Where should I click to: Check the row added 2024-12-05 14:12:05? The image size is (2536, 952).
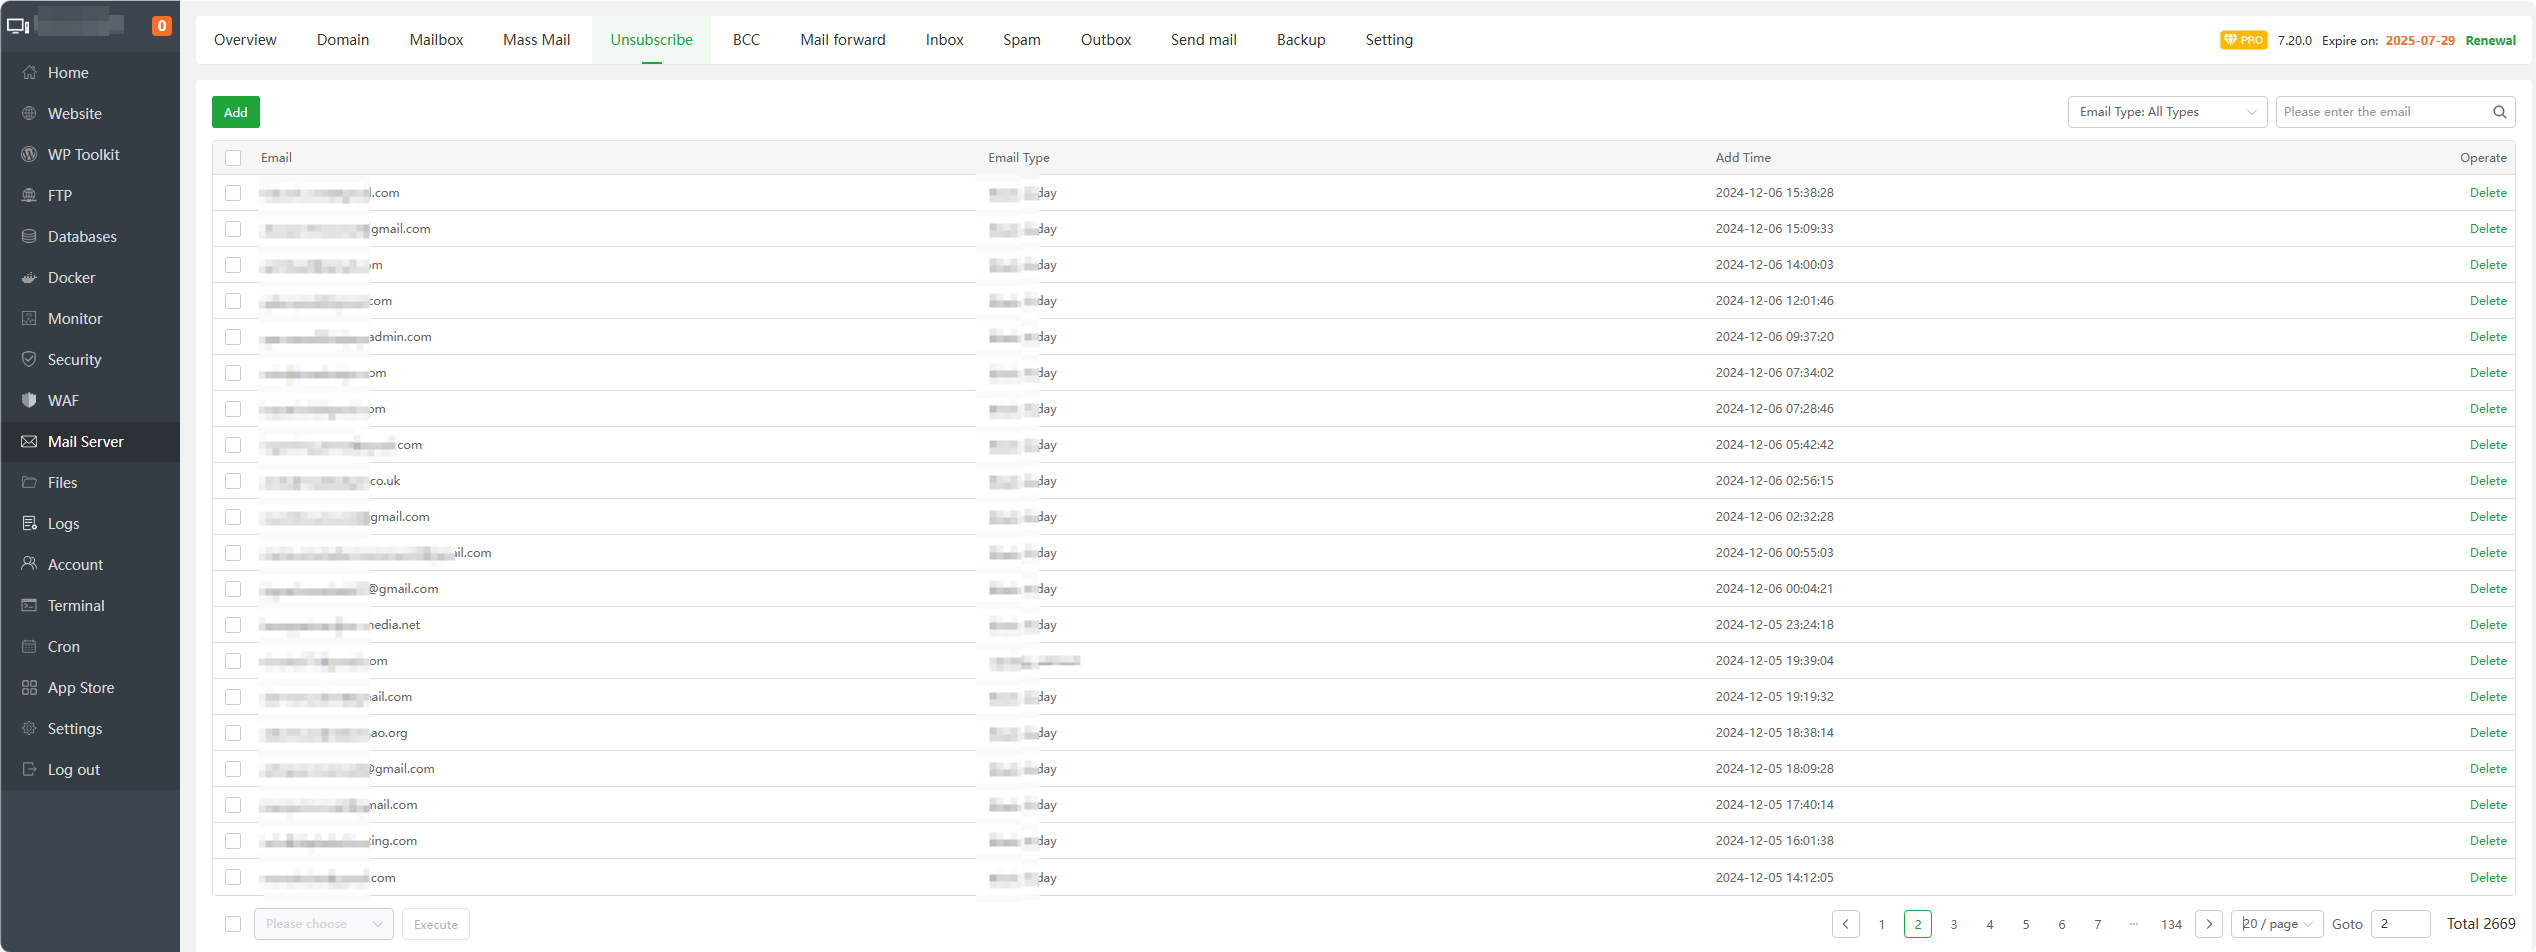point(233,877)
